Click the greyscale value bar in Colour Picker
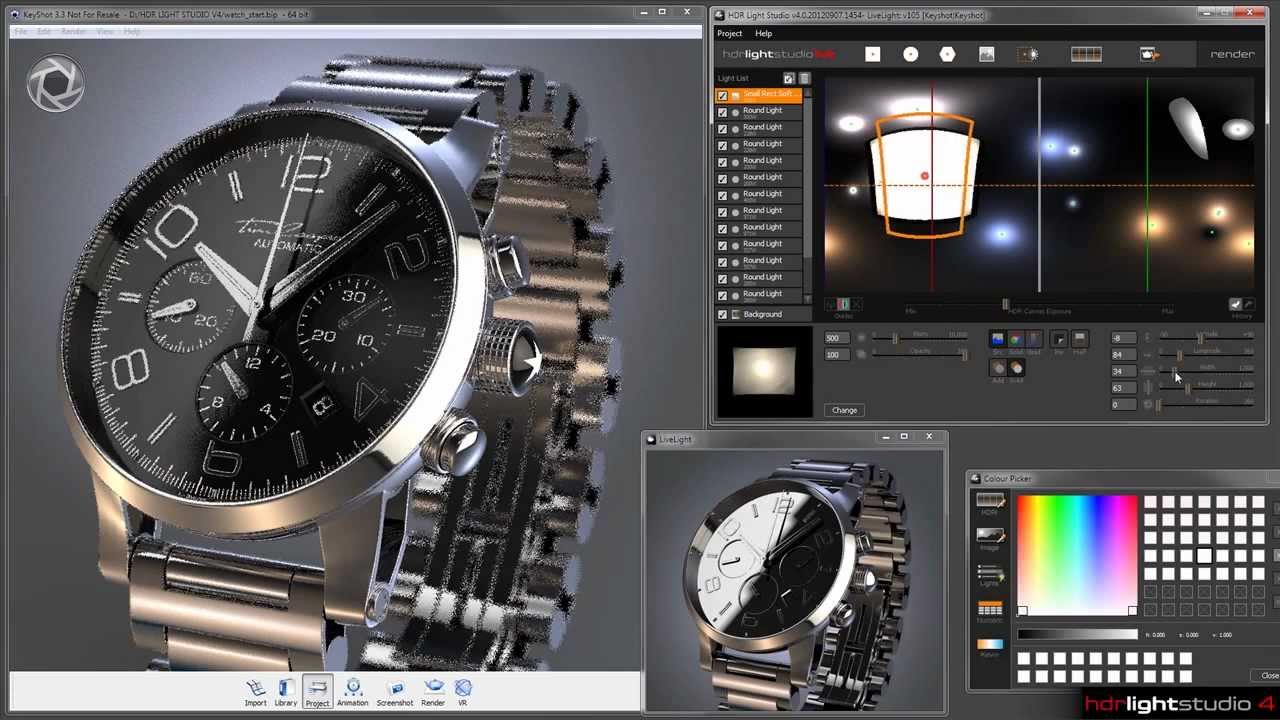This screenshot has height=720, width=1280. (x=1077, y=635)
